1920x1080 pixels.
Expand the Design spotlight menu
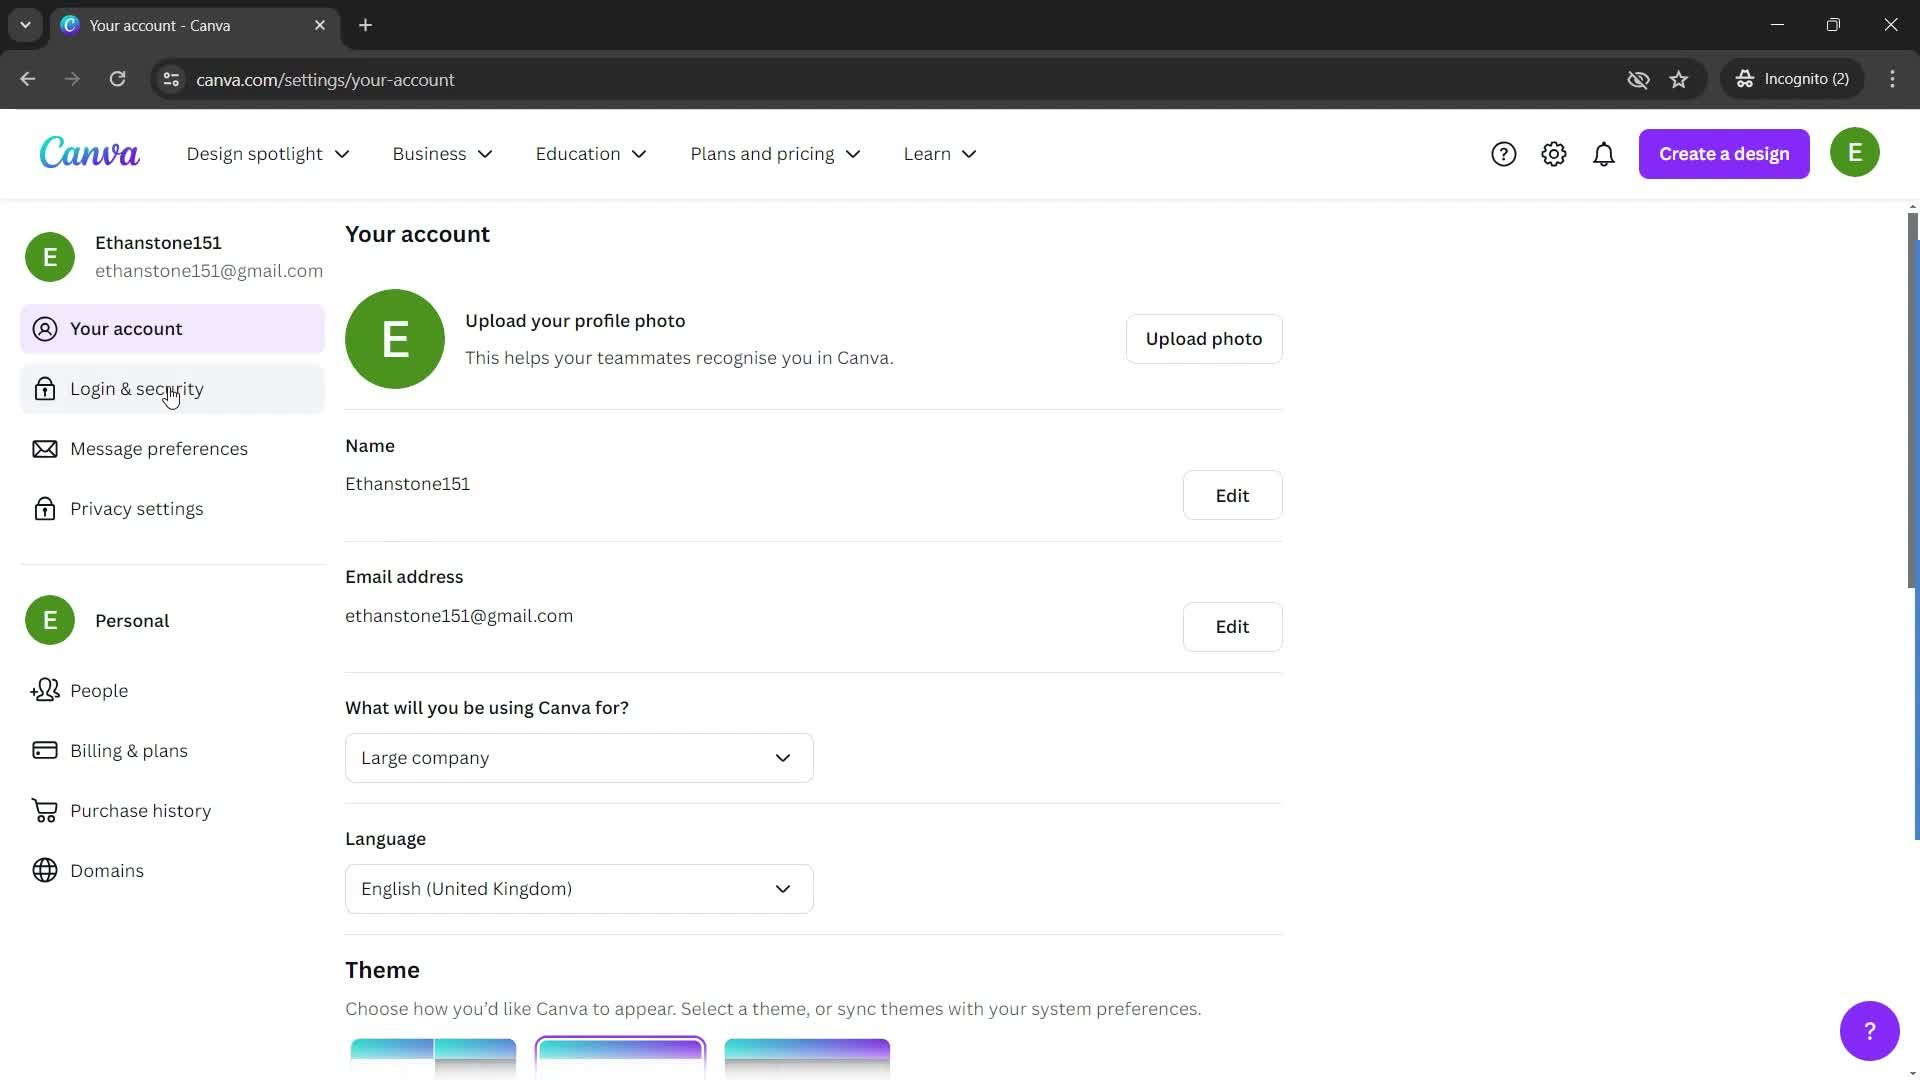[x=265, y=153]
